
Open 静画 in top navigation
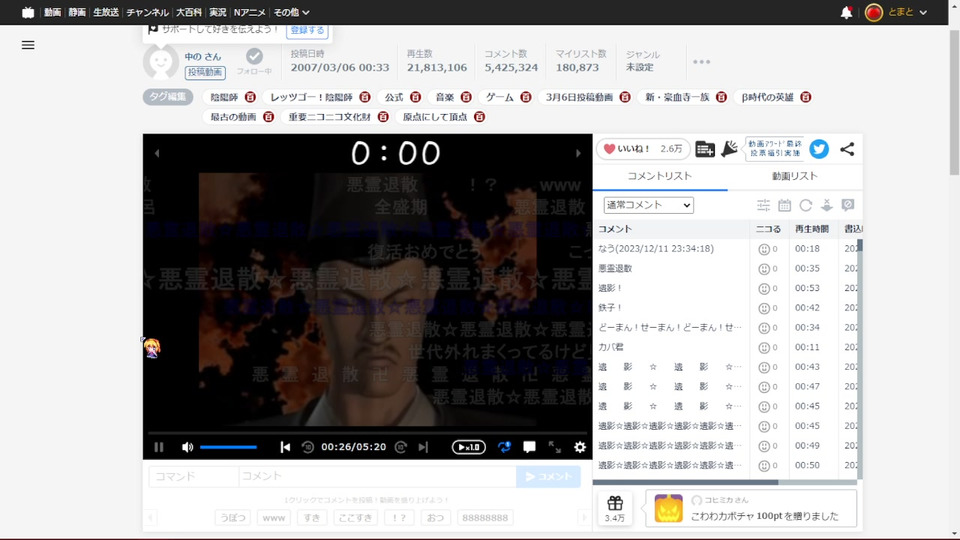tap(77, 12)
